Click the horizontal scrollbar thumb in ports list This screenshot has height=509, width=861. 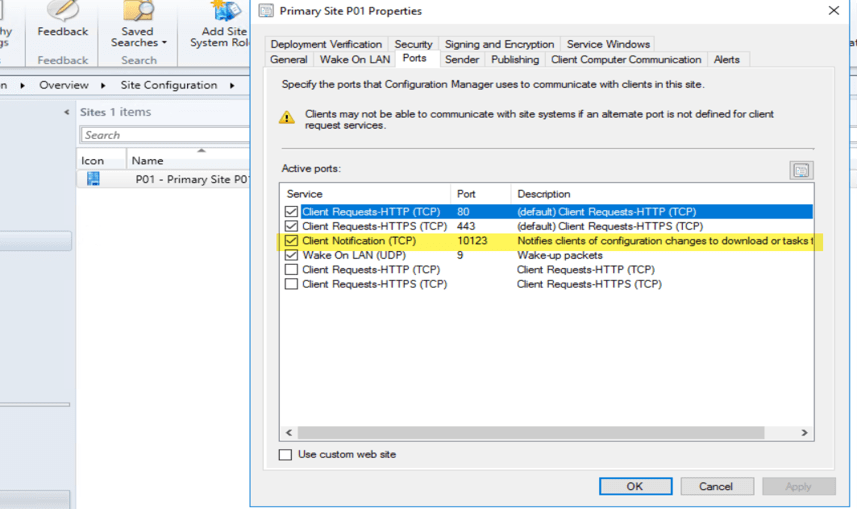[x=530, y=433]
